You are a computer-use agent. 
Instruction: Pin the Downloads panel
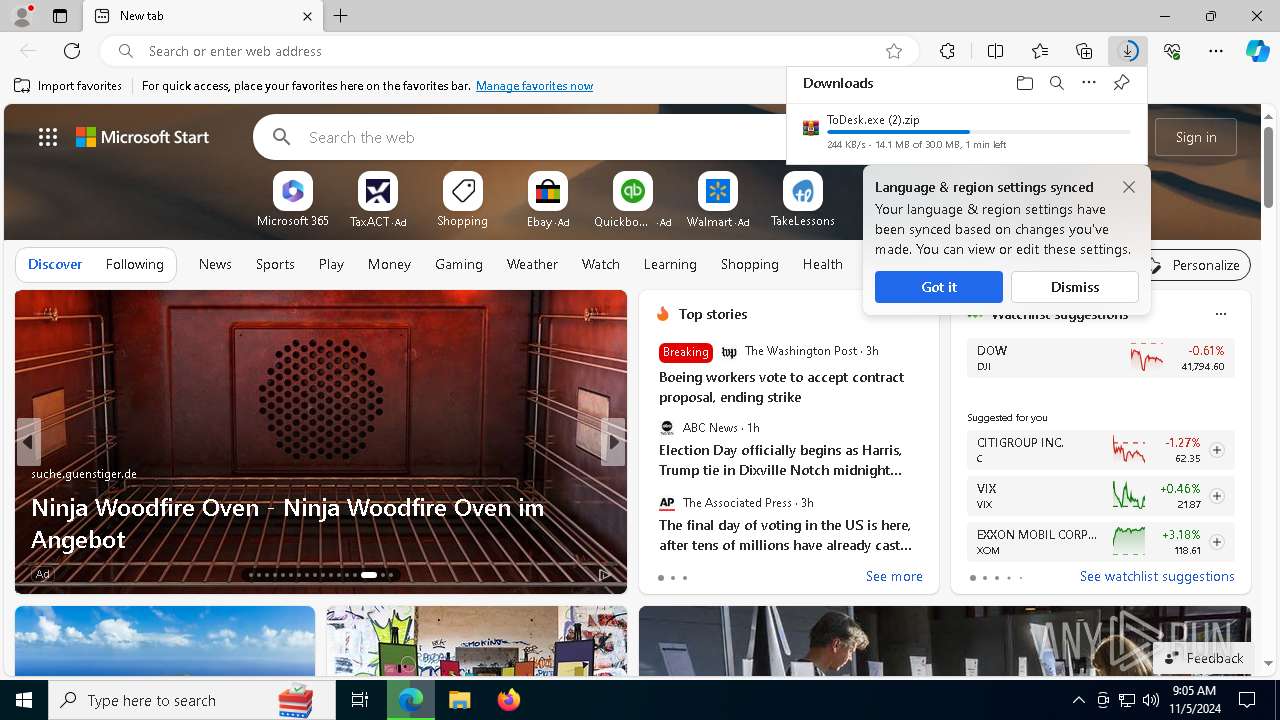pos(1121,83)
